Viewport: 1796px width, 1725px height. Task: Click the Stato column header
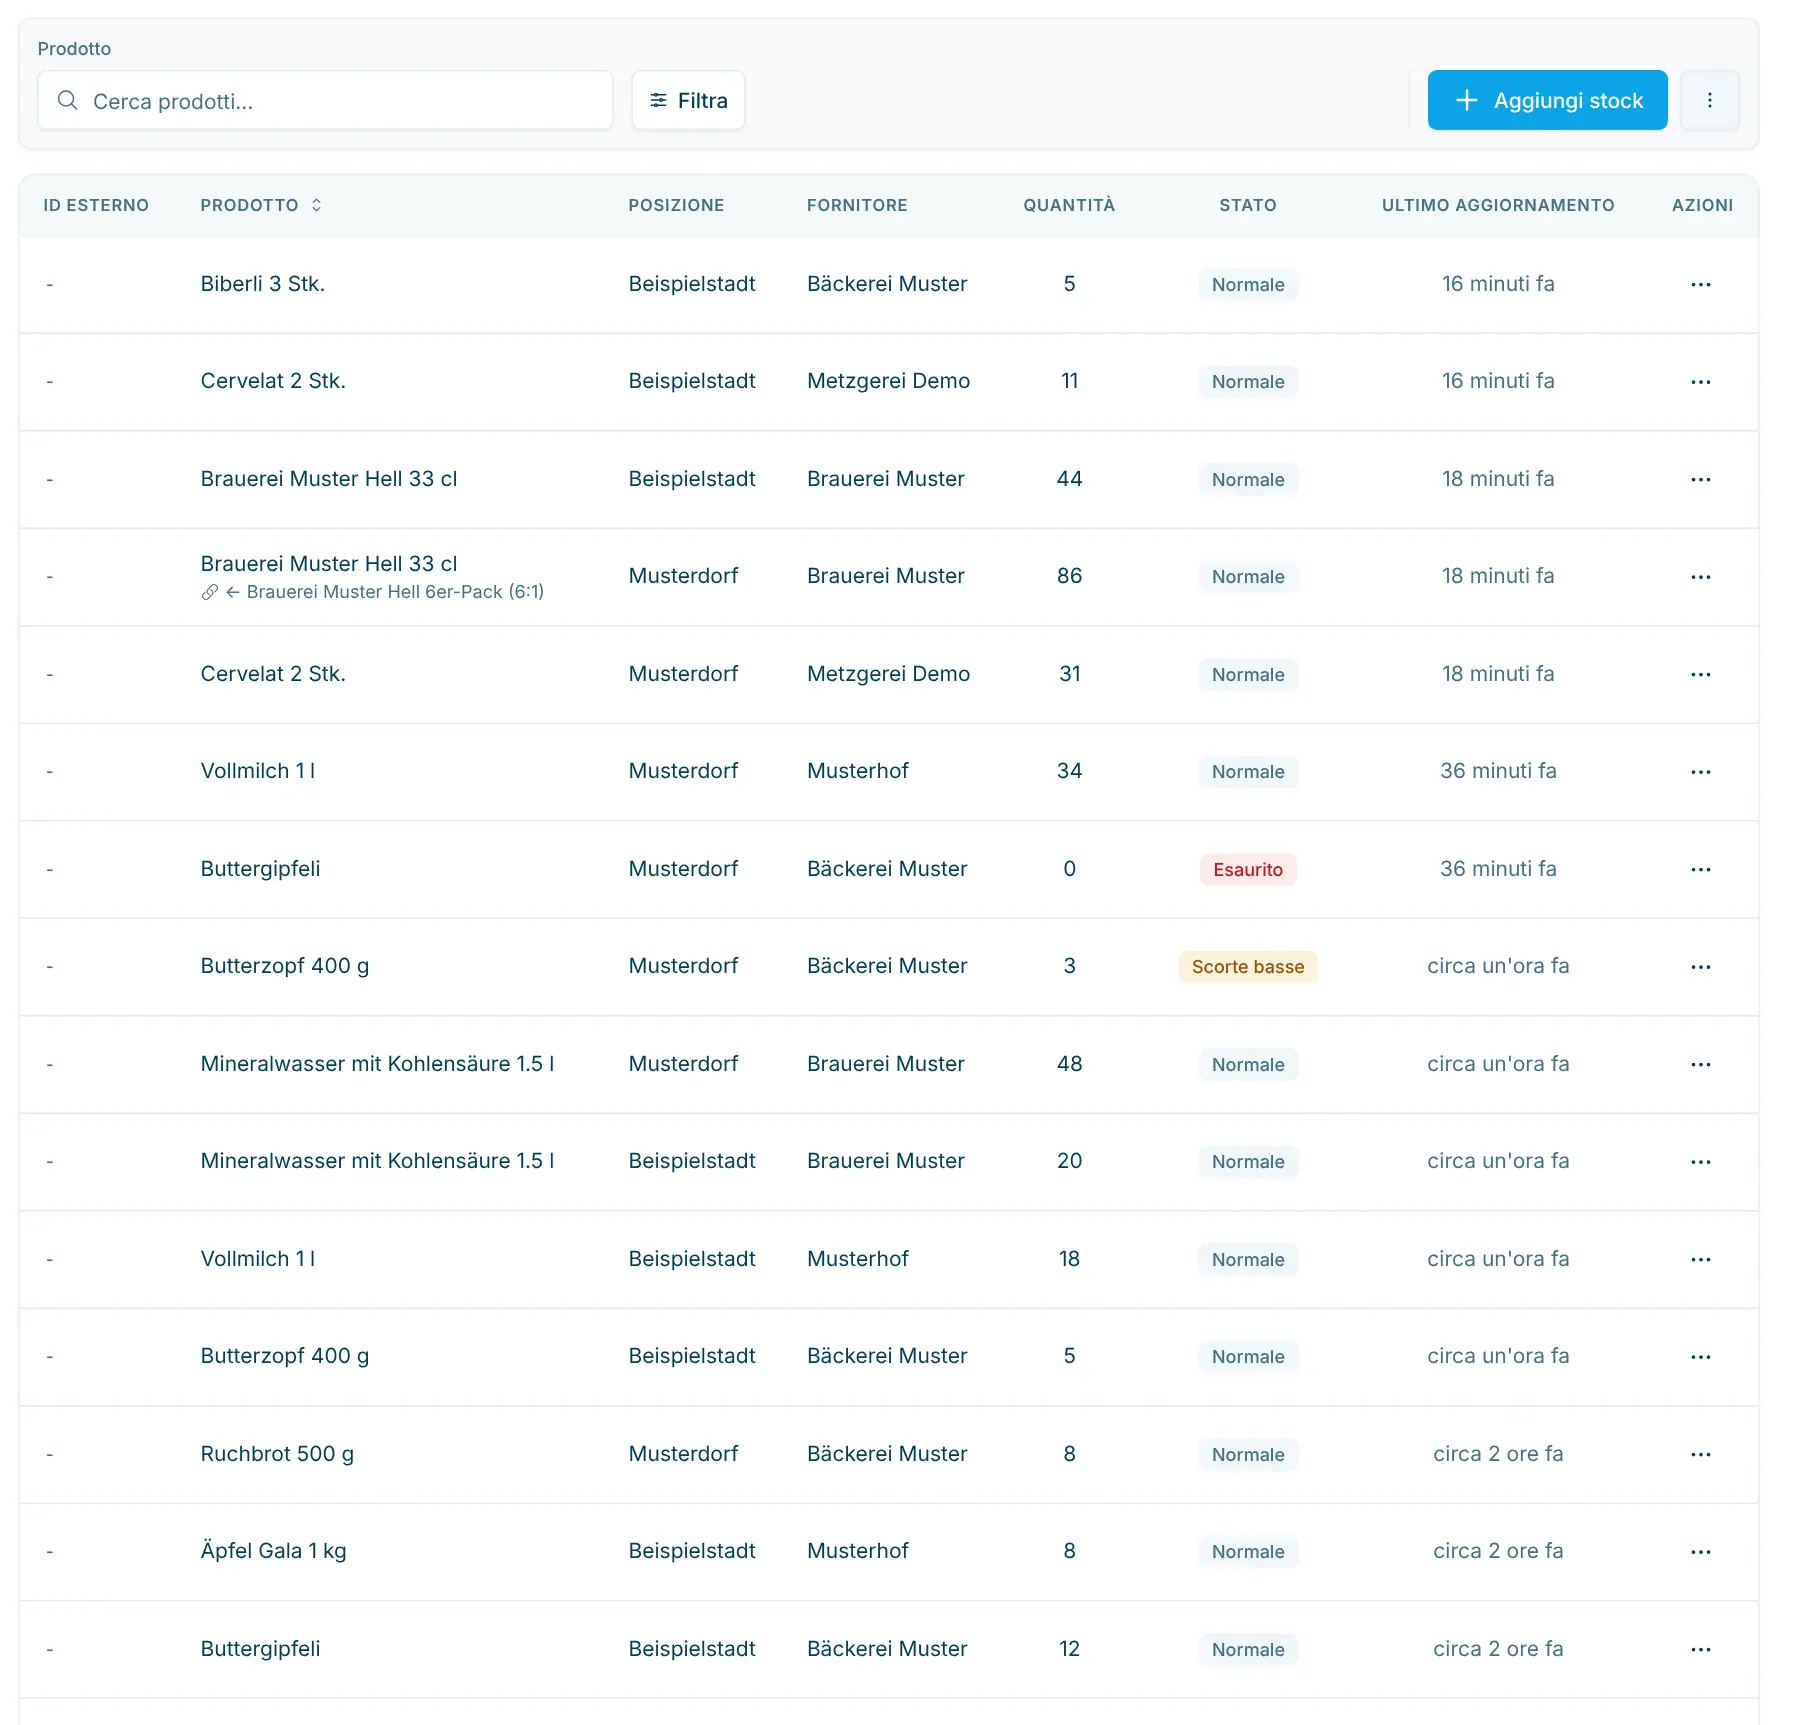(1247, 205)
